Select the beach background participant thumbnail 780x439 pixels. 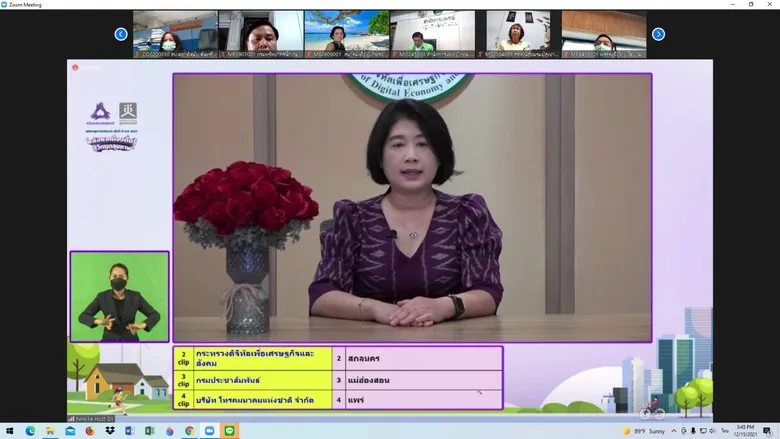[x=347, y=34]
